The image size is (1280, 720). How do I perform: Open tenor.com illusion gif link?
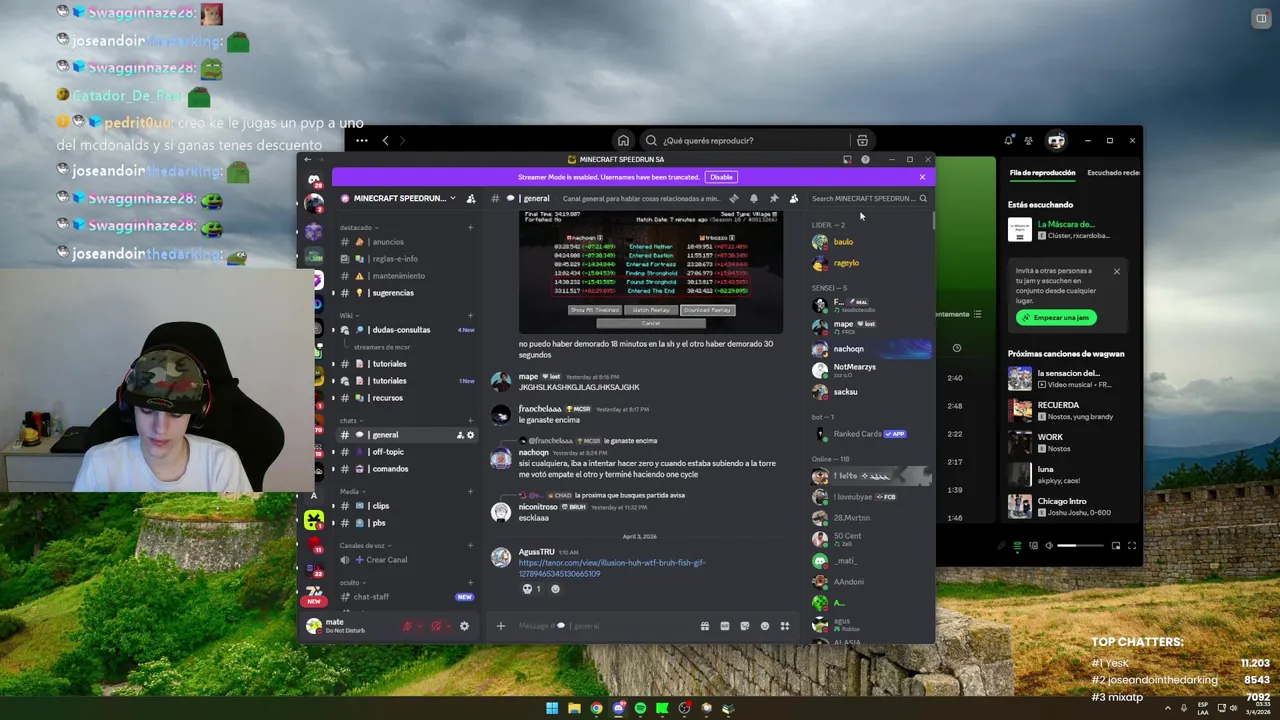point(611,568)
